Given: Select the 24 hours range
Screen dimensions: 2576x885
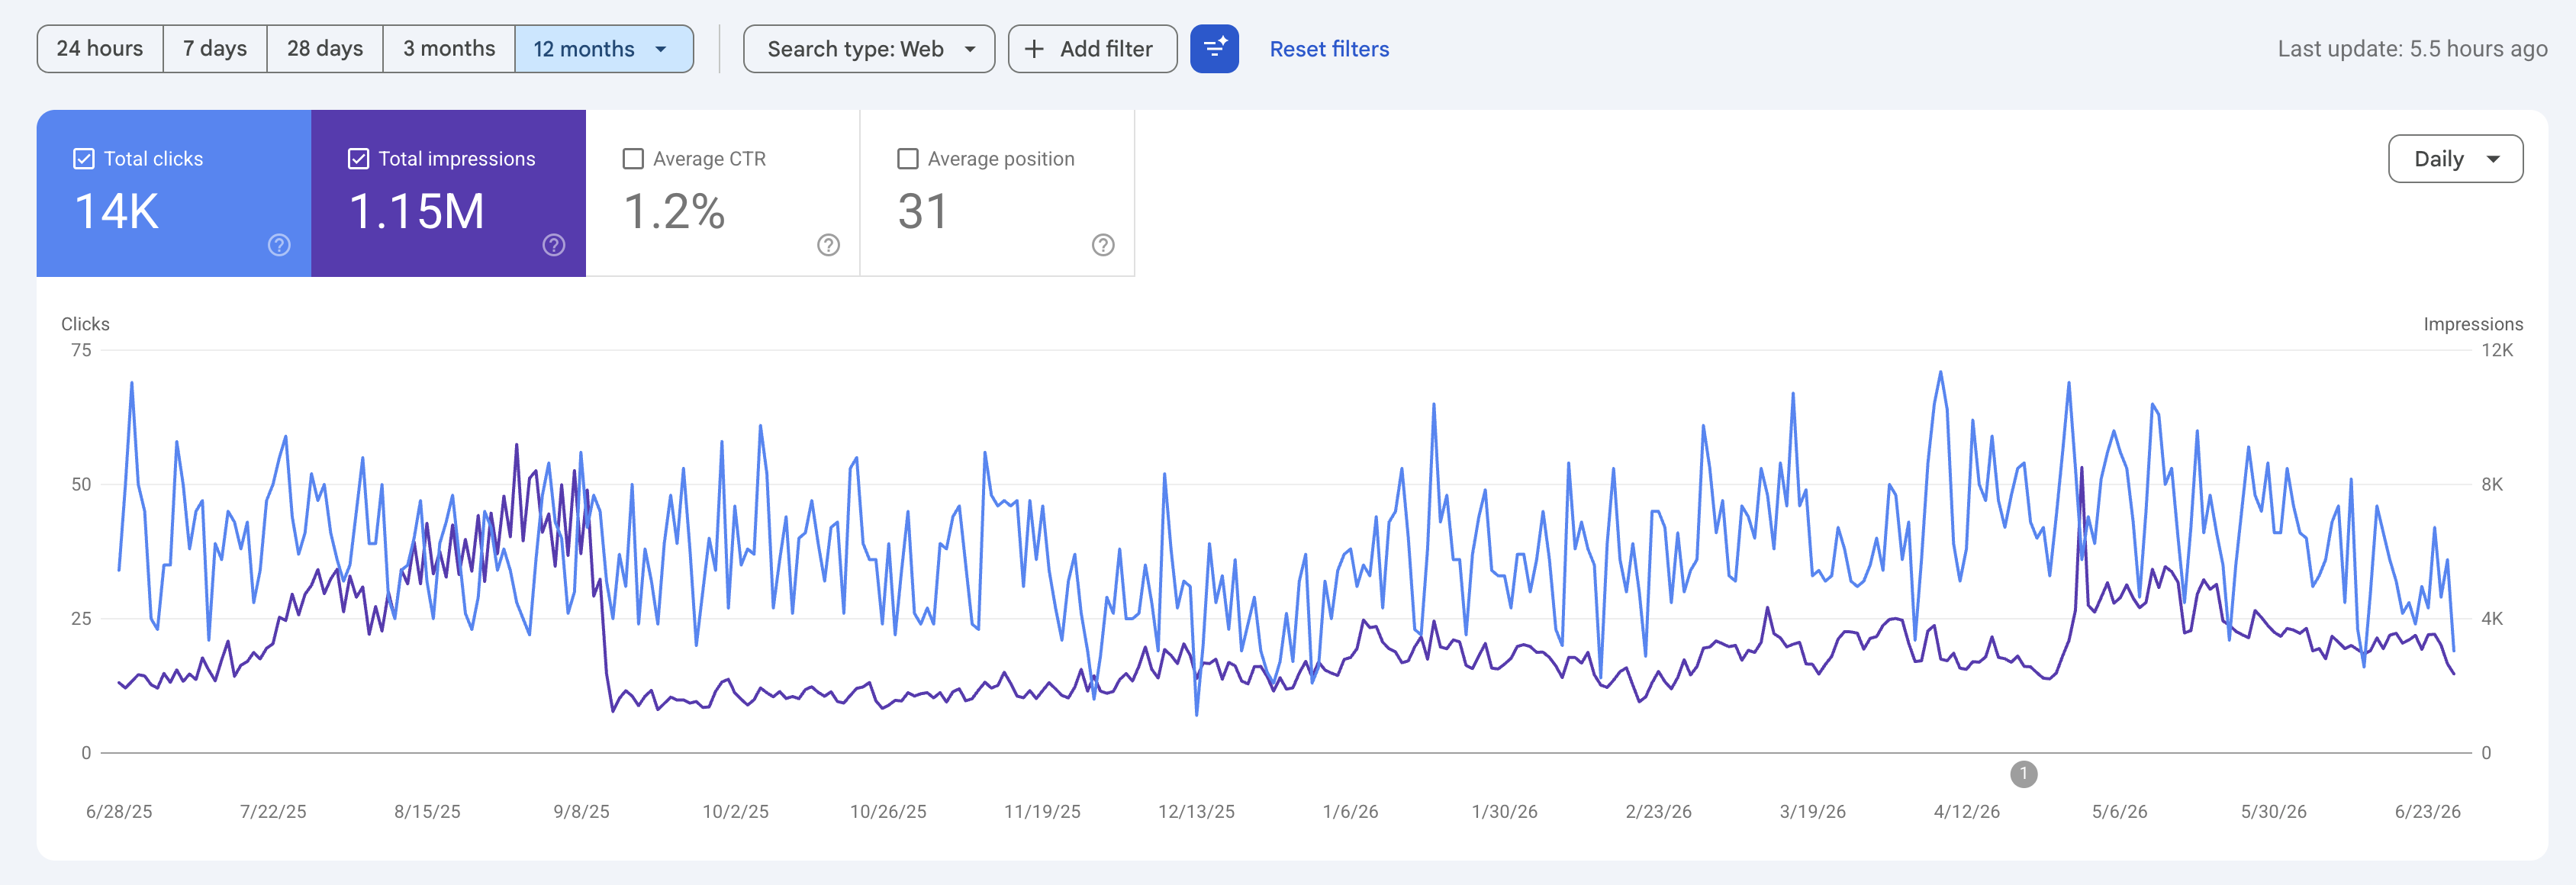Looking at the screenshot, I should coord(100,49).
